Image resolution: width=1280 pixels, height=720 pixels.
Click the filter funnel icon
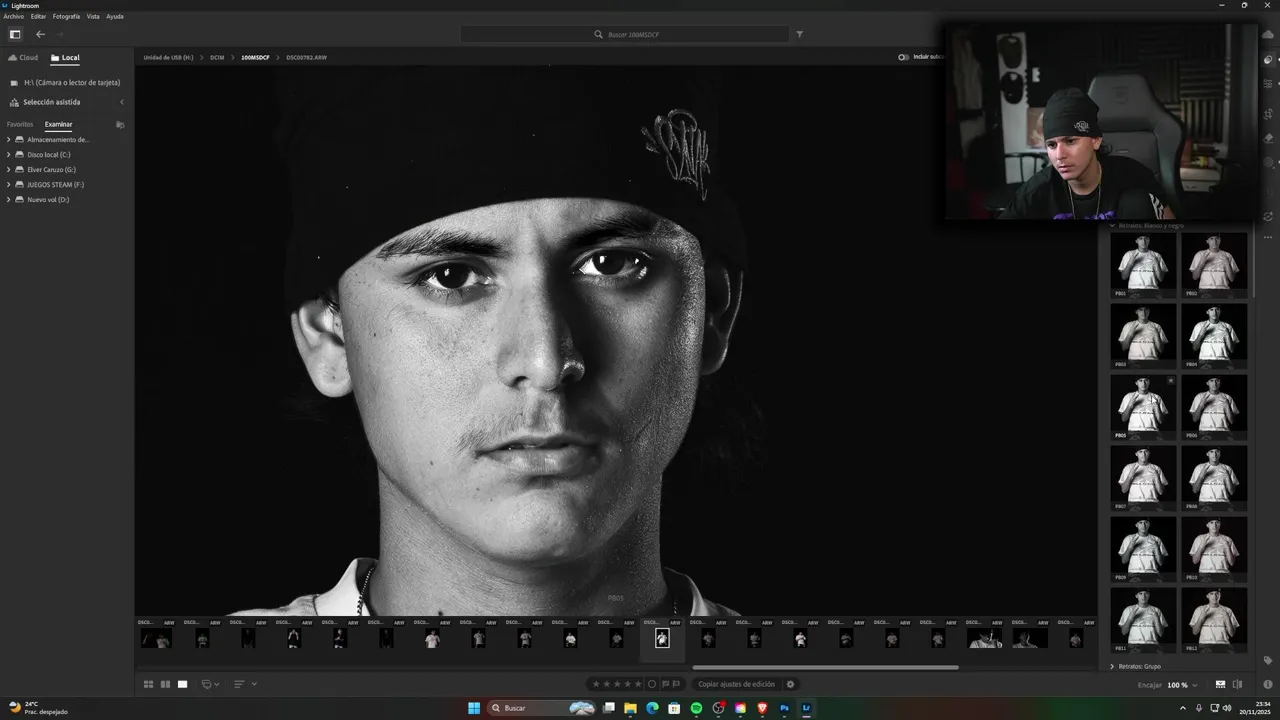click(x=799, y=34)
